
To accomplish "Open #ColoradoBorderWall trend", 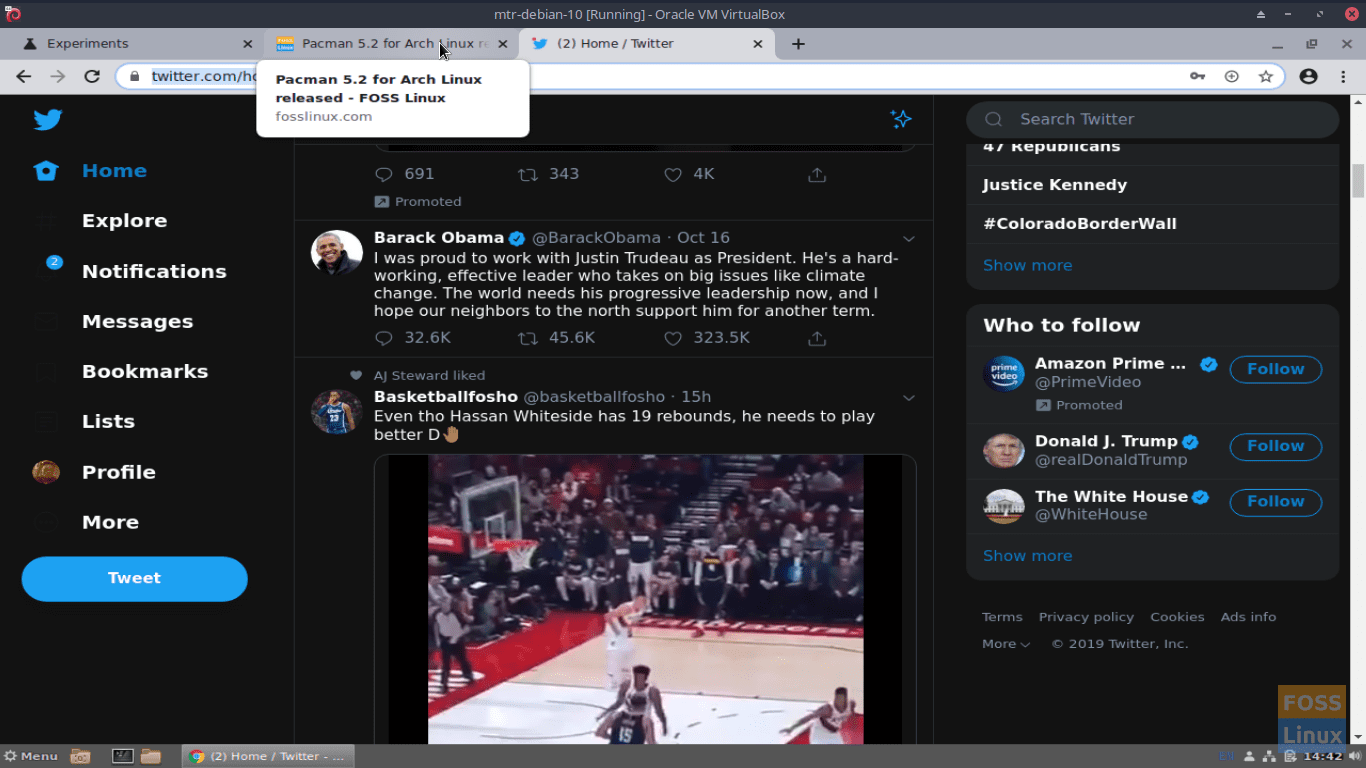I will tap(1079, 224).
